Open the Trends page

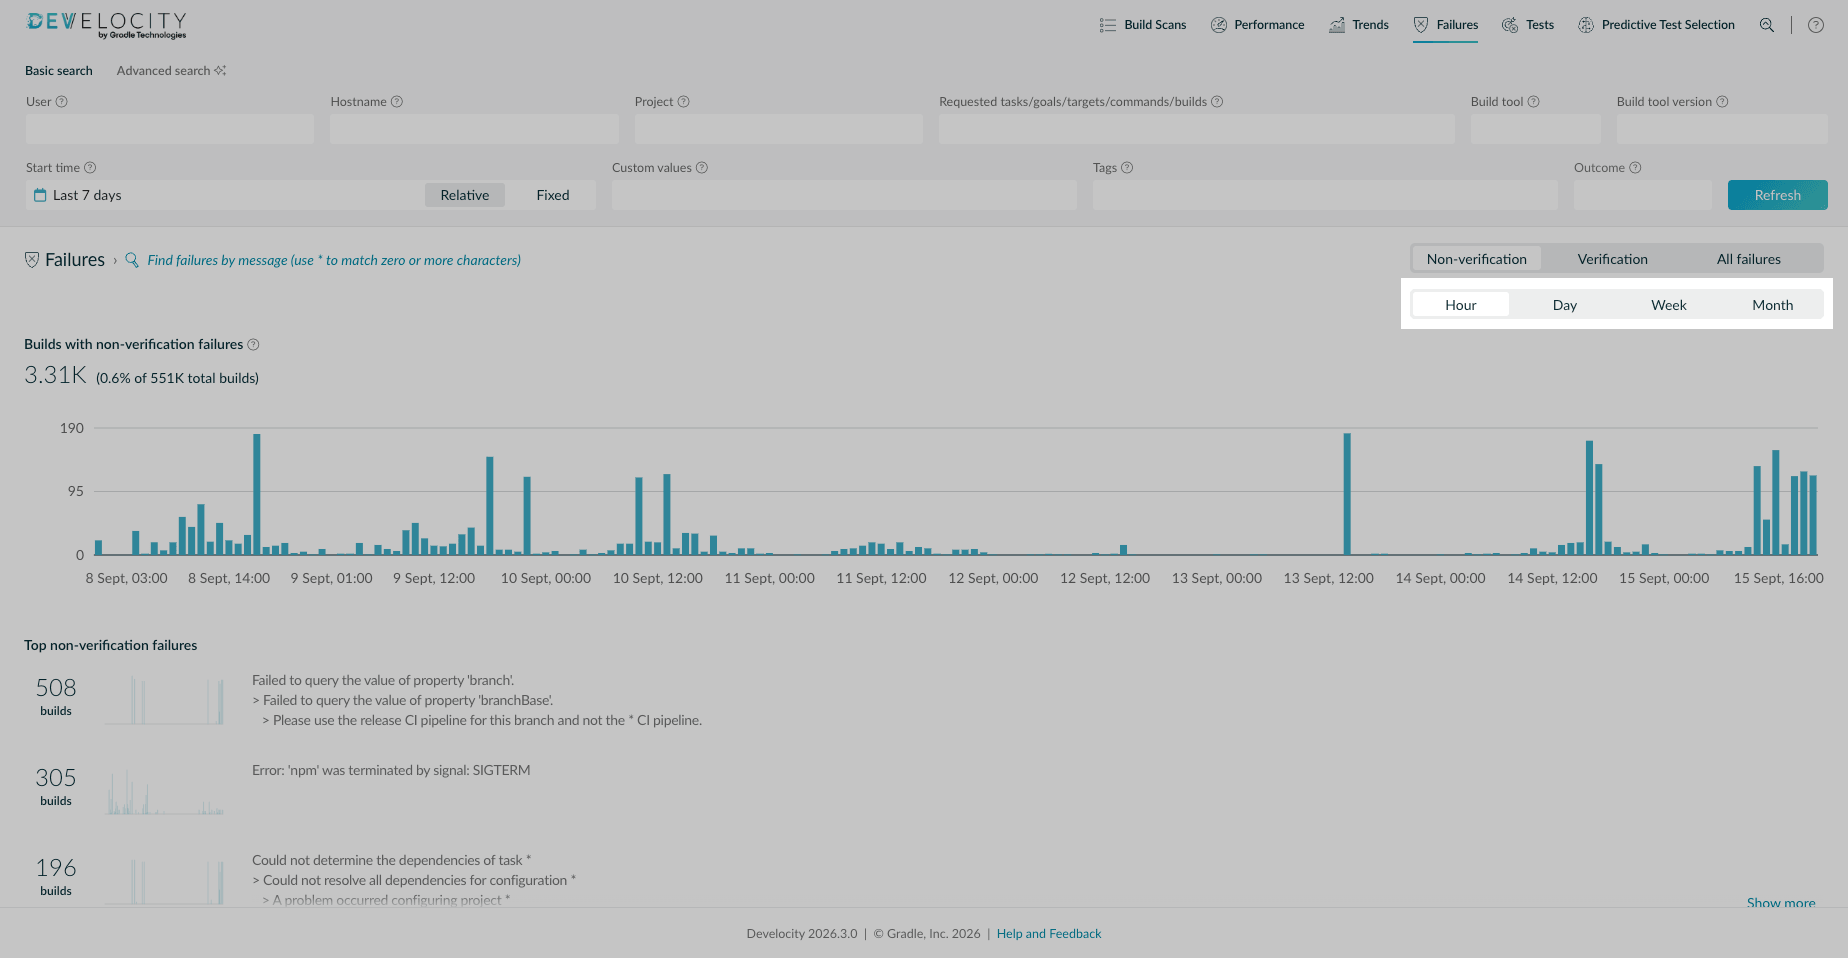tap(1358, 25)
